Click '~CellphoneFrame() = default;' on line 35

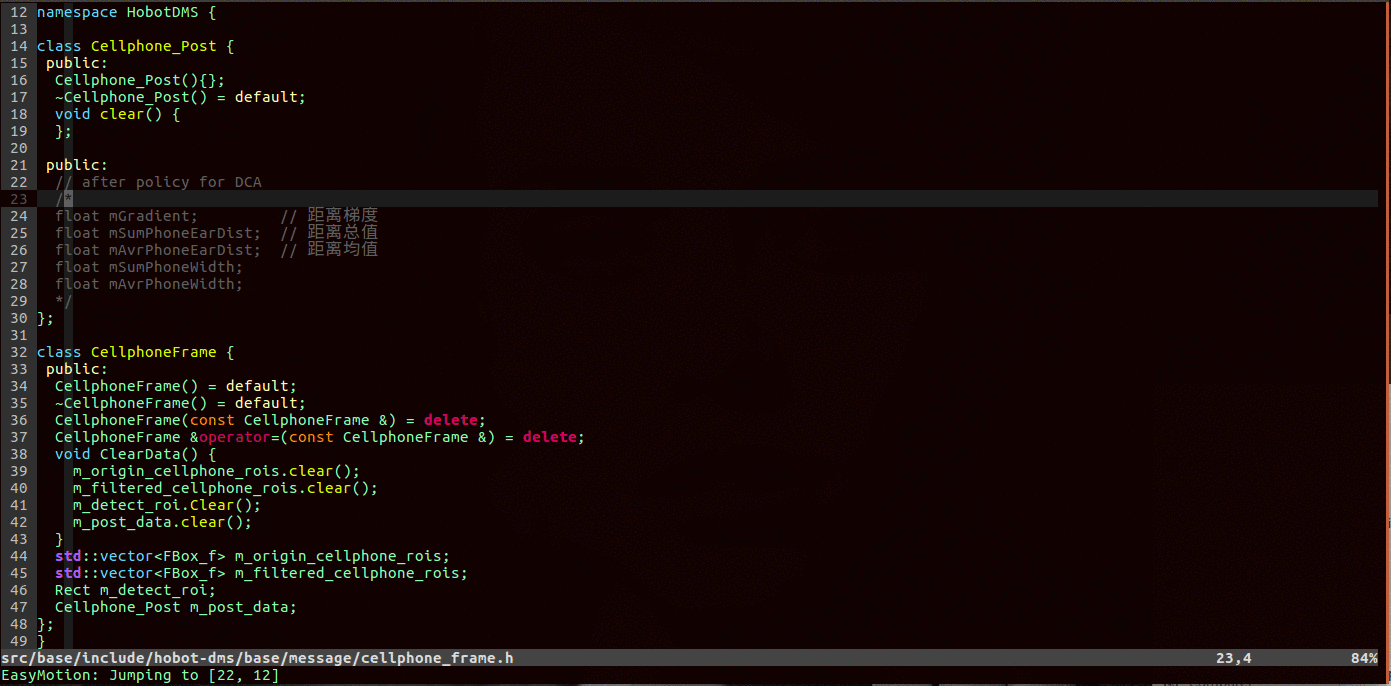(x=180, y=404)
